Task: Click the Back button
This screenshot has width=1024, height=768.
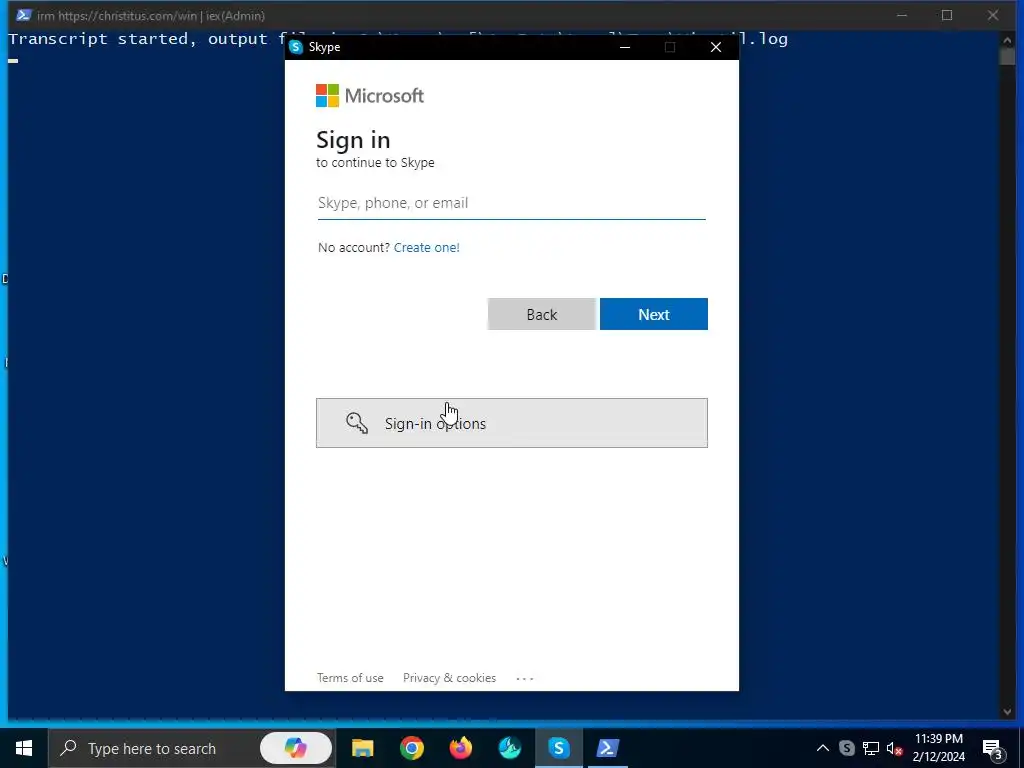Action: point(541,314)
